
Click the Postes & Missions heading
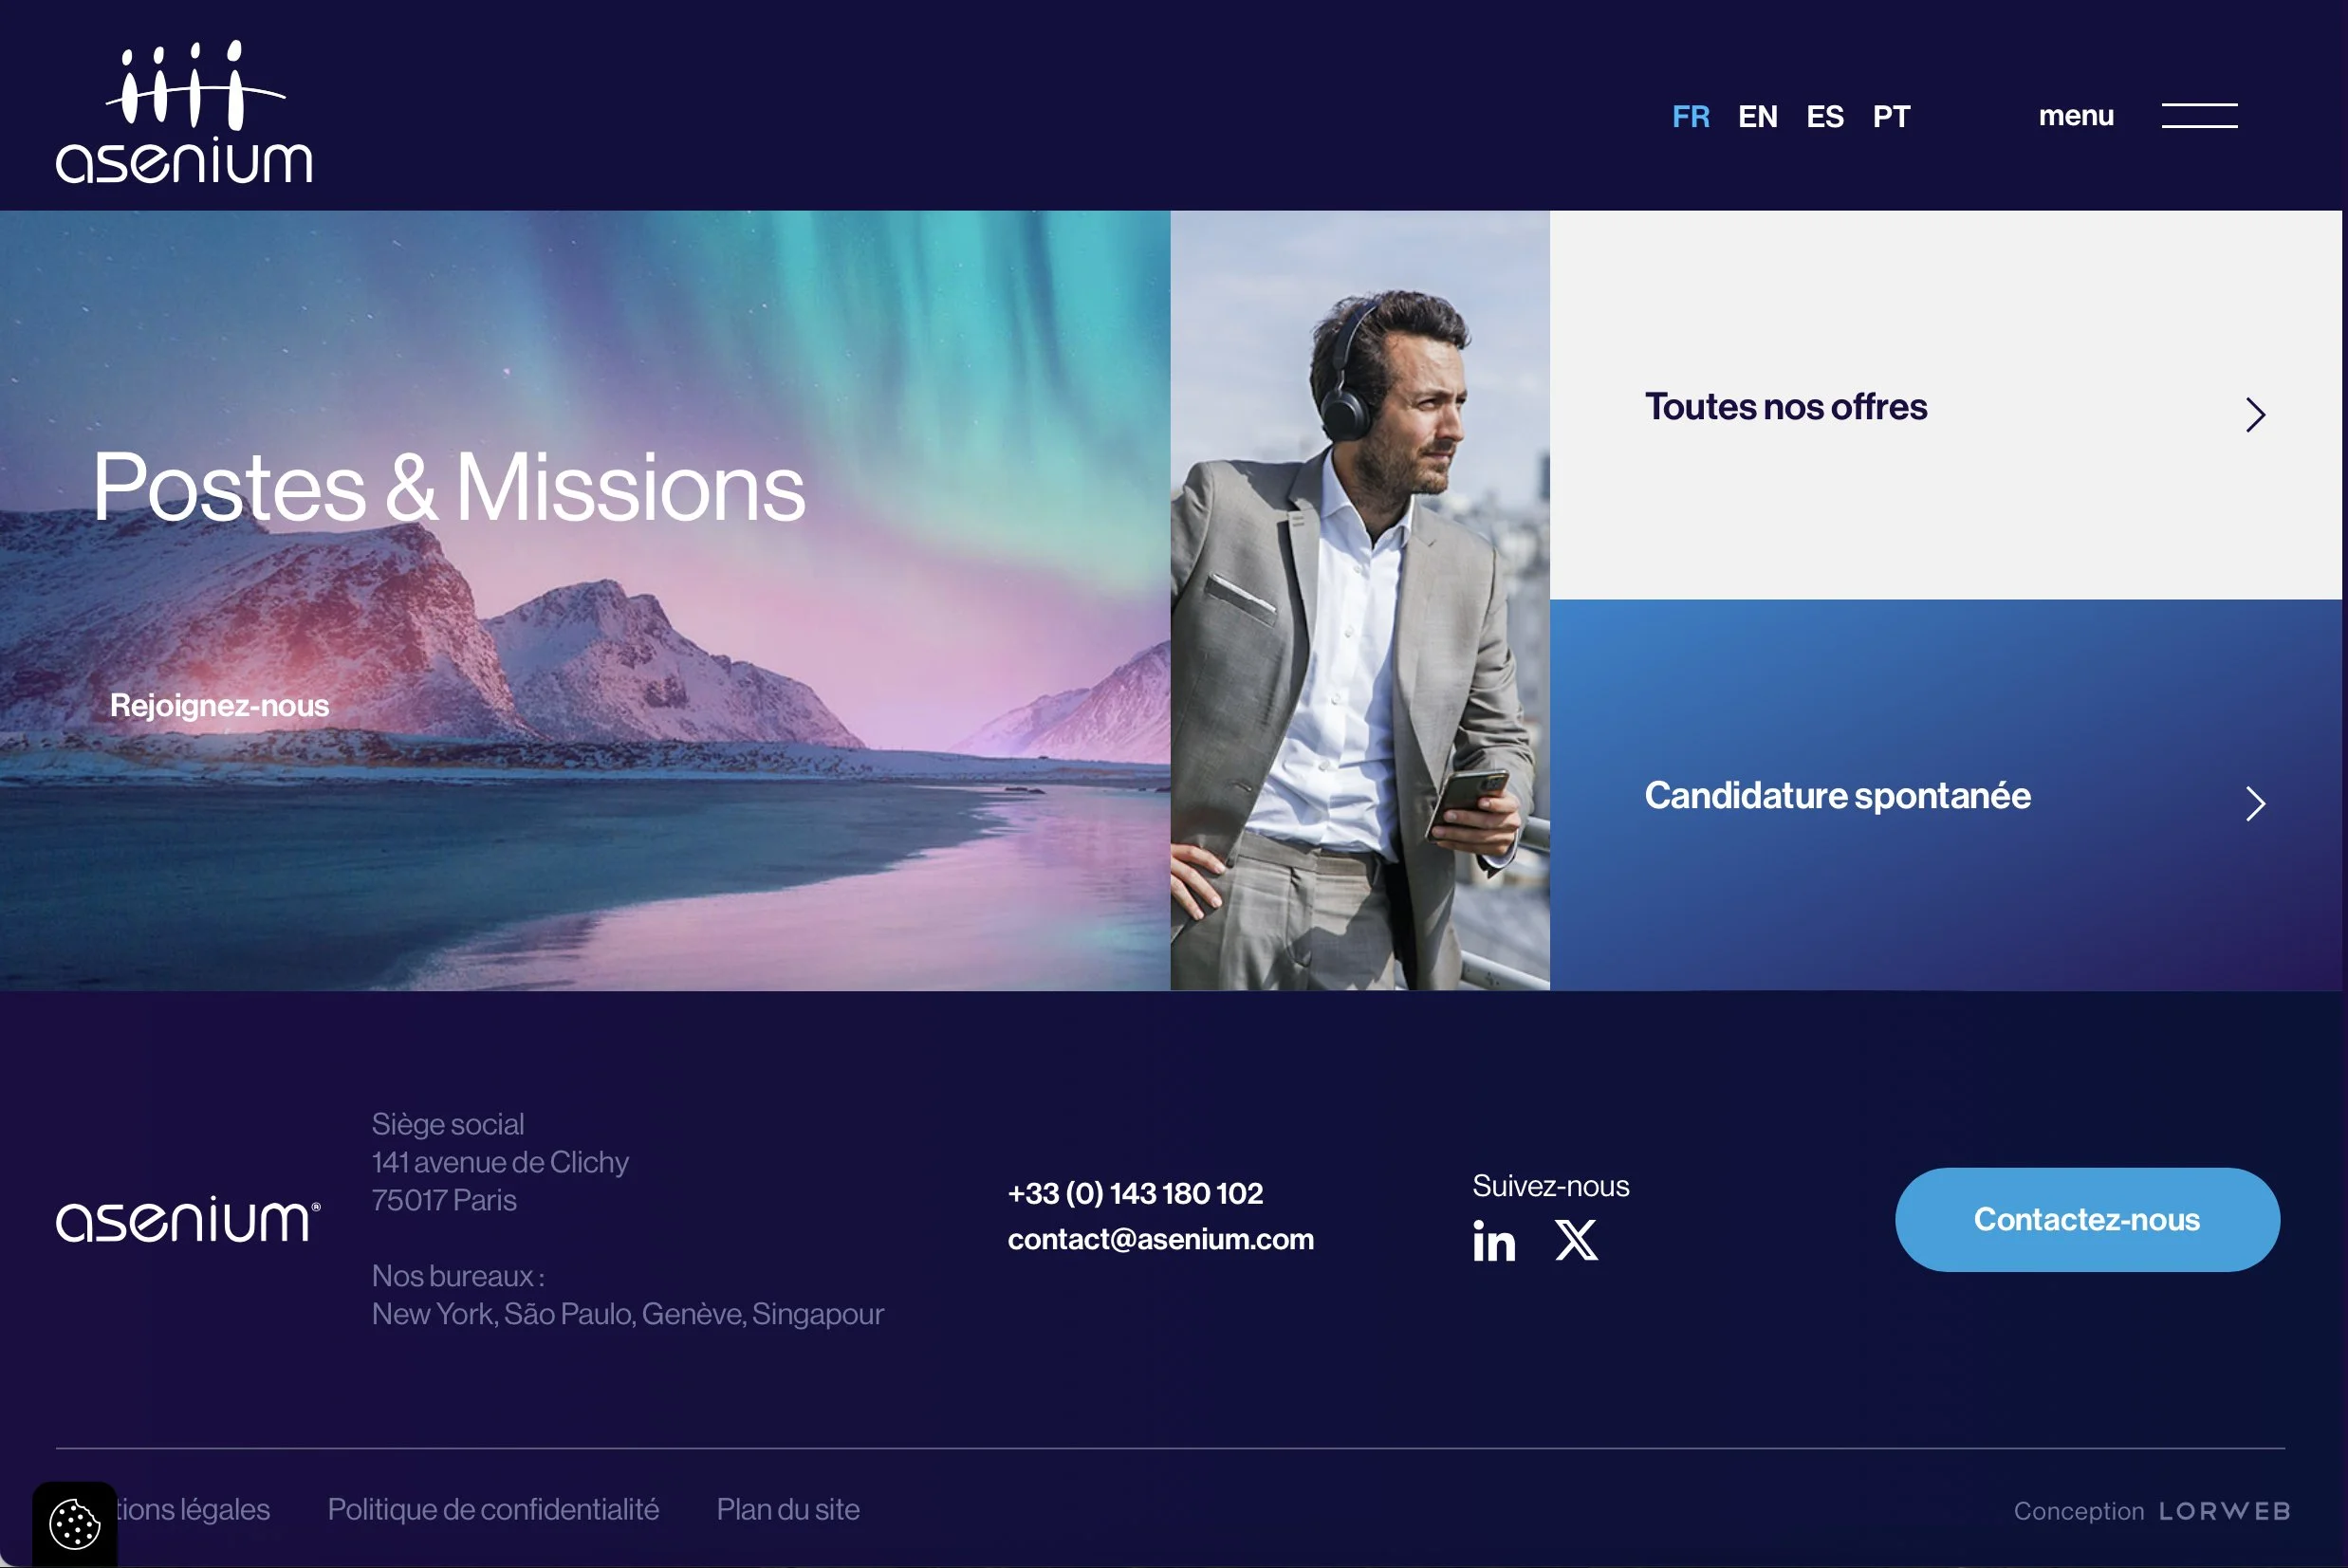click(x=449, y=487)
